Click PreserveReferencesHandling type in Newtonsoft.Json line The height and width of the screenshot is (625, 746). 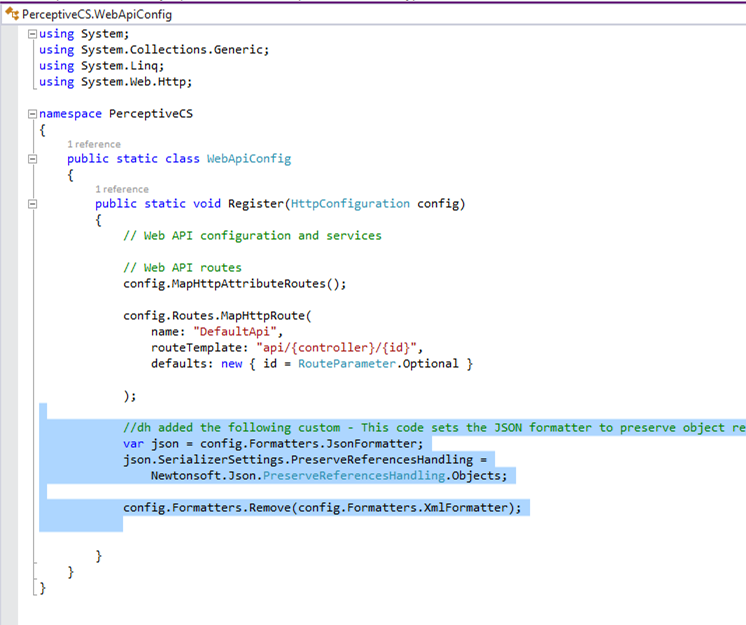click(x=354, y=476)
